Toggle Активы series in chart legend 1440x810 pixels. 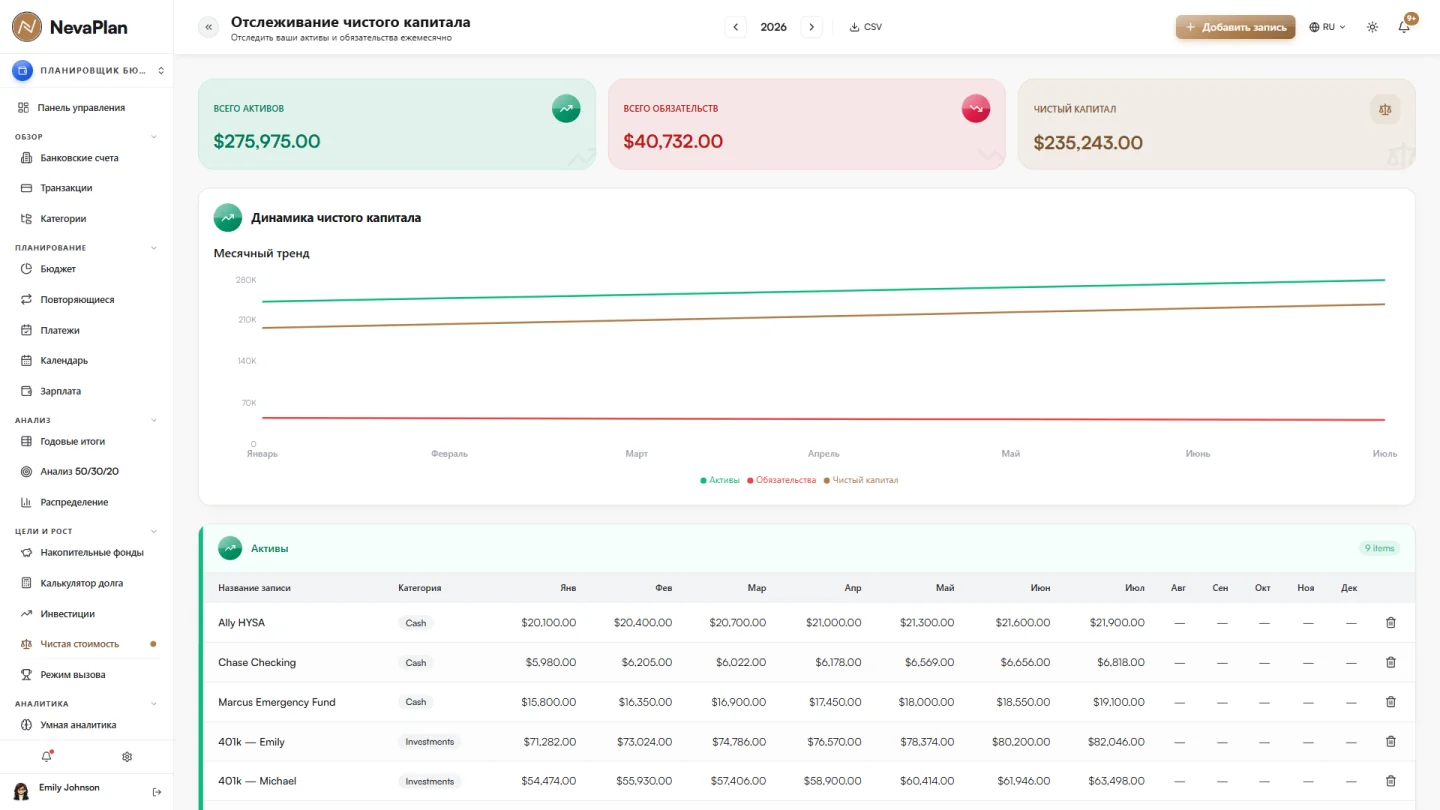point(720,480)
